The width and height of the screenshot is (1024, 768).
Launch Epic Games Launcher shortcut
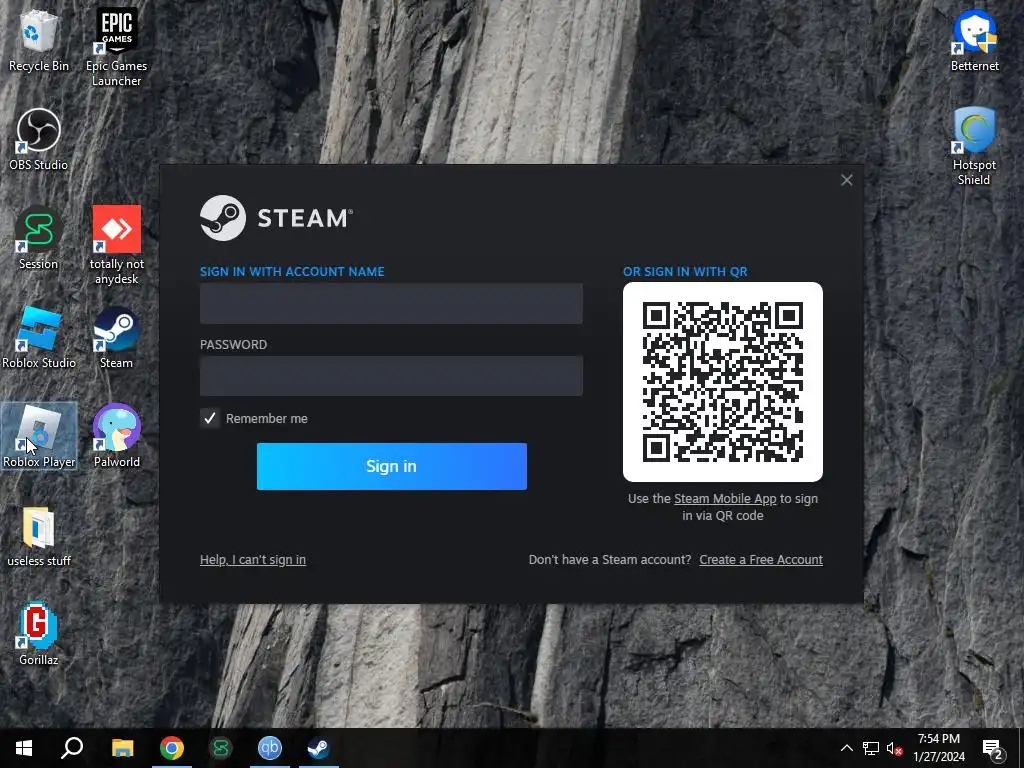tap(116, 47)
